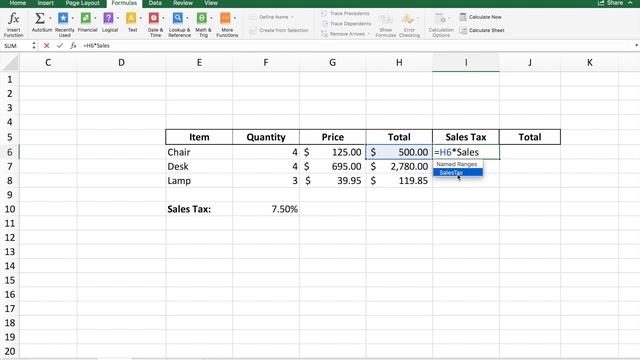
Task: Open the Math & Trig functions icon
Action: click(x=202, y=18)
